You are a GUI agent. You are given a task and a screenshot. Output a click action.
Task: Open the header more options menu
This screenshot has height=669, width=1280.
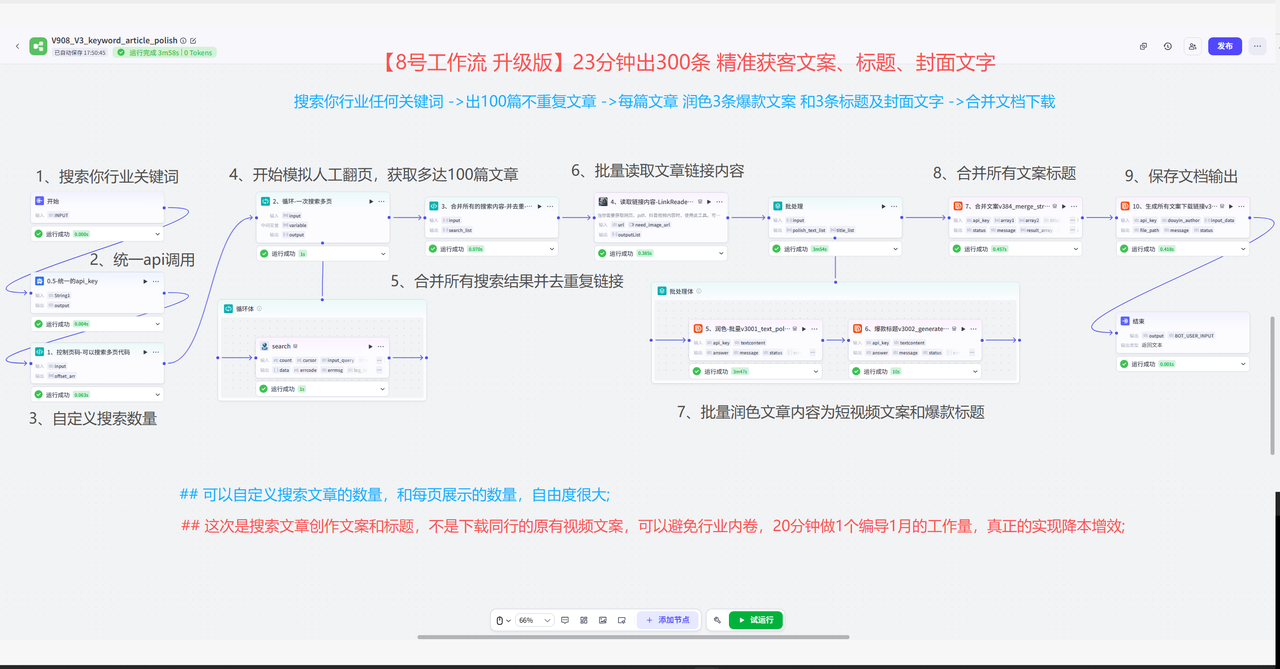1258,46
